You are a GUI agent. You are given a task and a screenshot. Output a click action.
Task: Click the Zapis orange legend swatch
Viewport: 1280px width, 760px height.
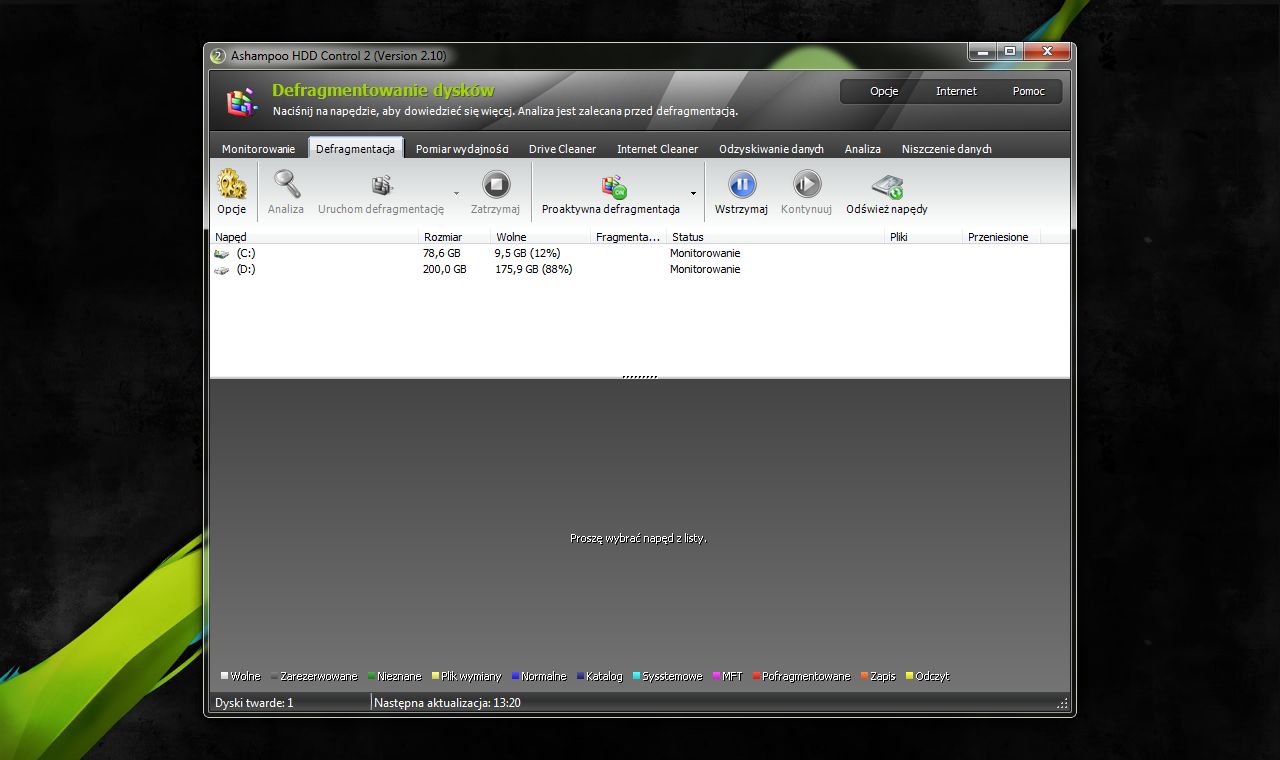(x=865, y=677)
